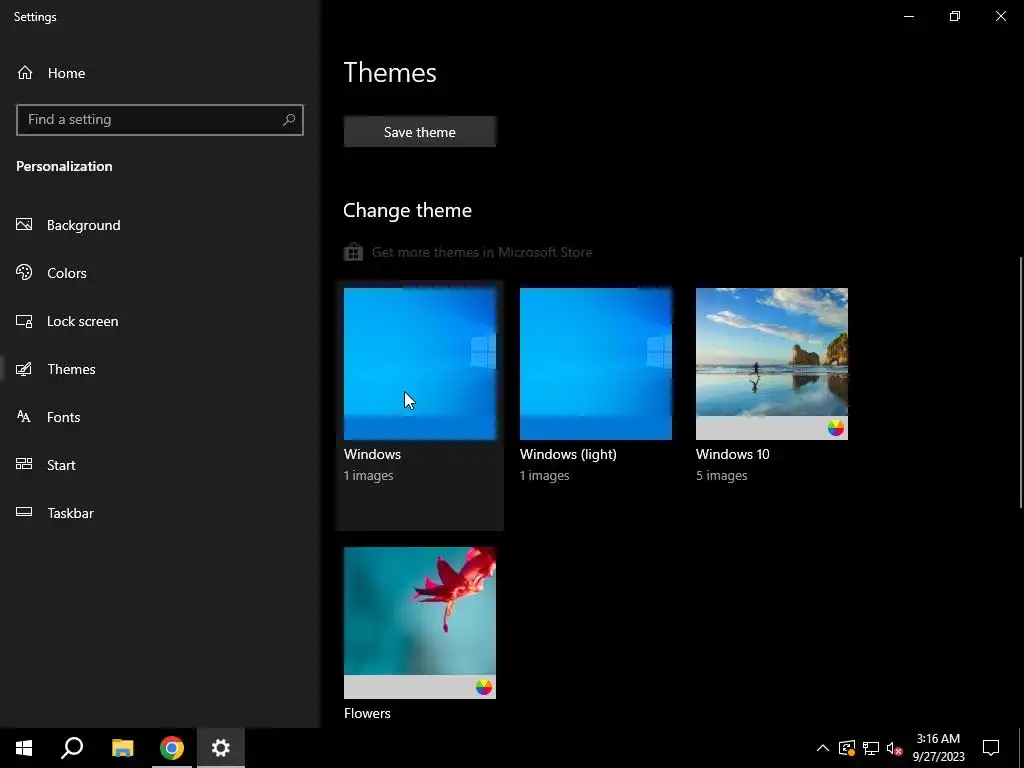Show hidden system tray icons
The height and width of the screenshot is (768, 1024).
(x=823, y=748)
